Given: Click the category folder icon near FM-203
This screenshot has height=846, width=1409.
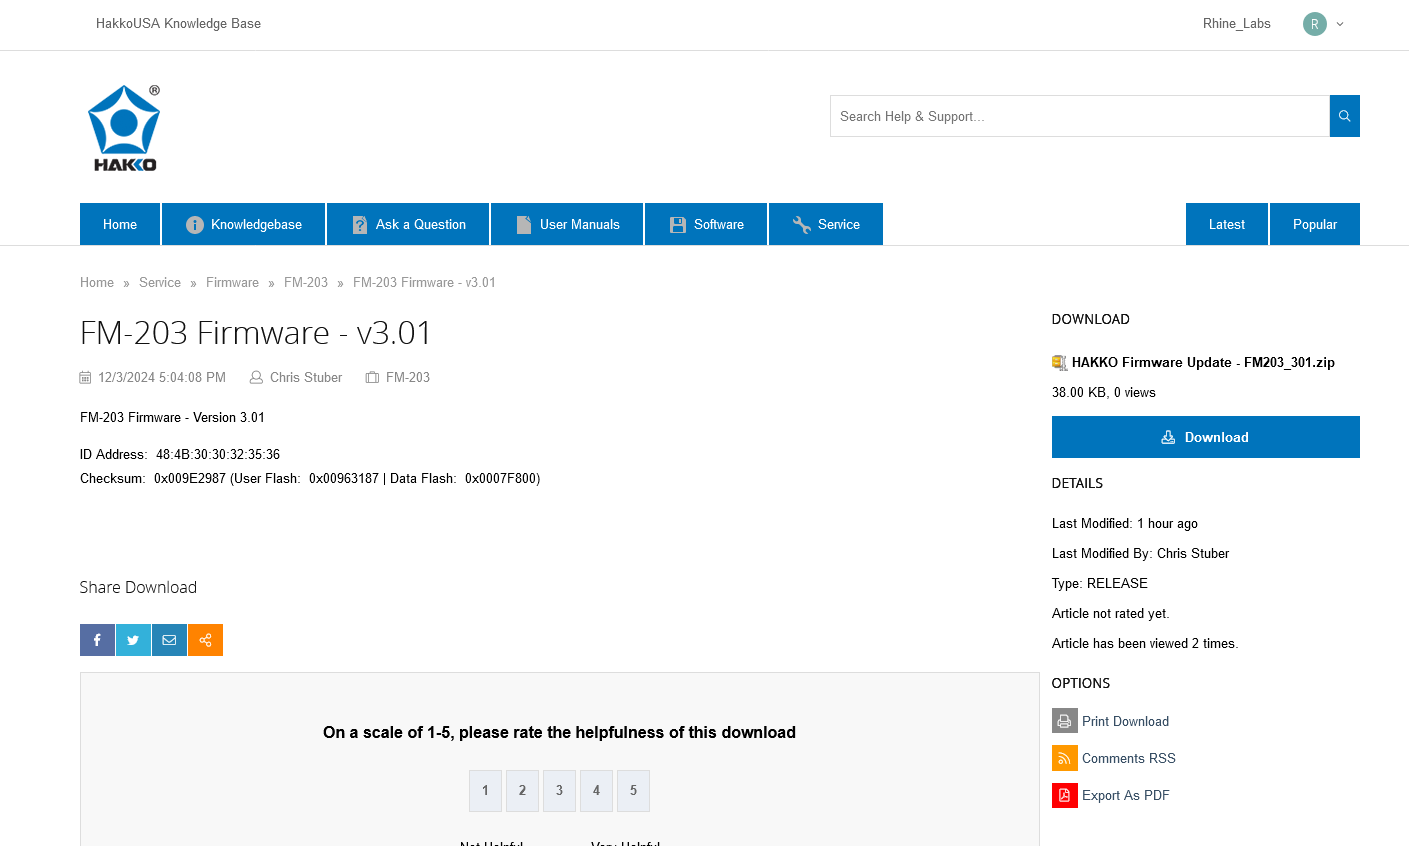Looking at the screenshot, I should (372, 378).
